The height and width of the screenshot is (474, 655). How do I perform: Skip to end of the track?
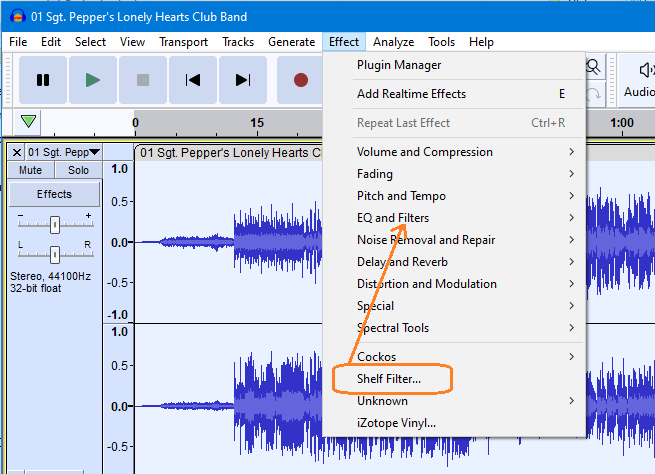pos(242,80)
